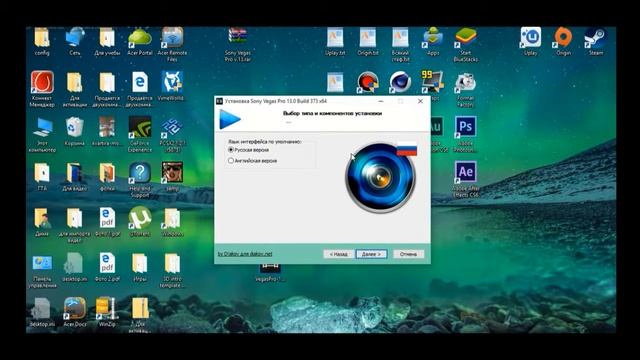Launch GeForce Experience shortcut
Screen dimensions: 640x360
pyautogui.click(x=140, y=134)
